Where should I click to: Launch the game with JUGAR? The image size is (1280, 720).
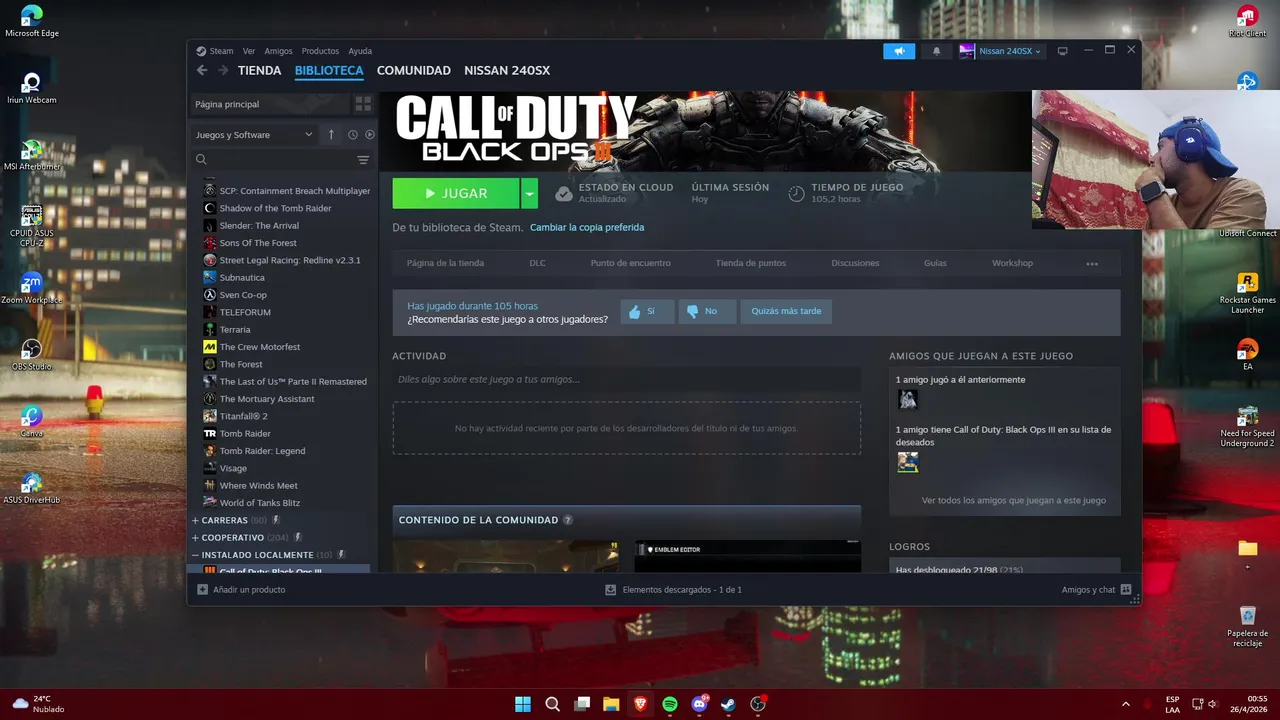pos(456,194)
